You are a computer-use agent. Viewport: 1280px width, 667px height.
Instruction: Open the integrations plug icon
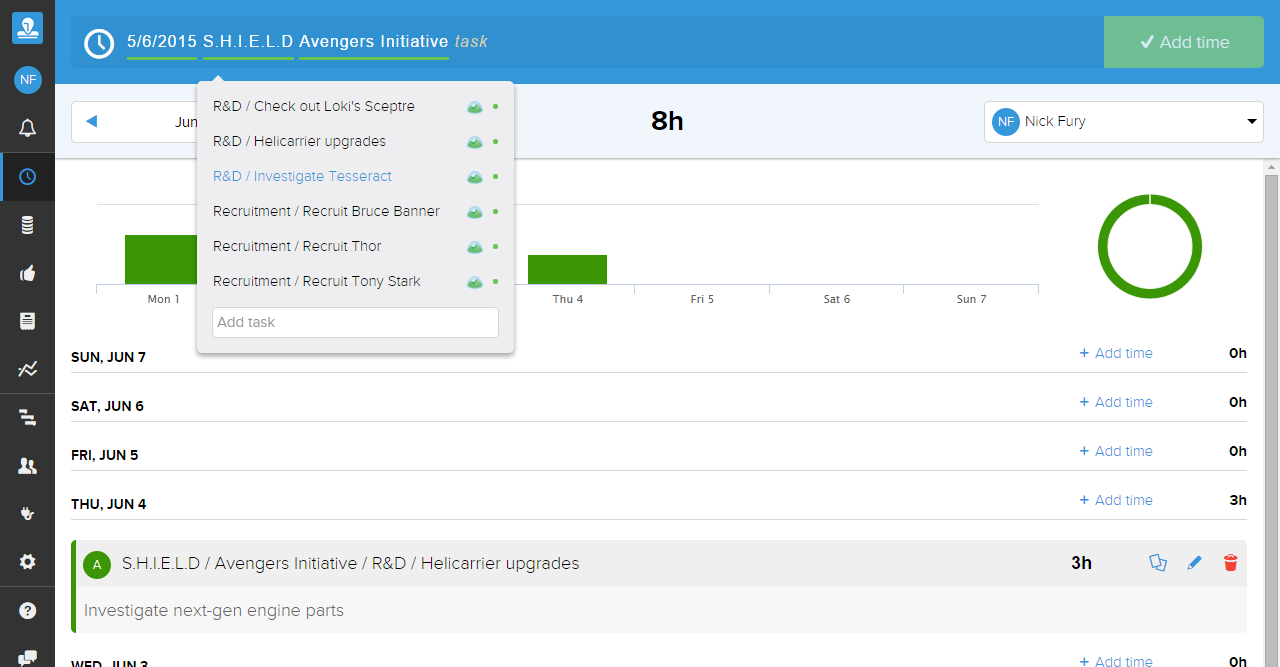pos(28,514)
